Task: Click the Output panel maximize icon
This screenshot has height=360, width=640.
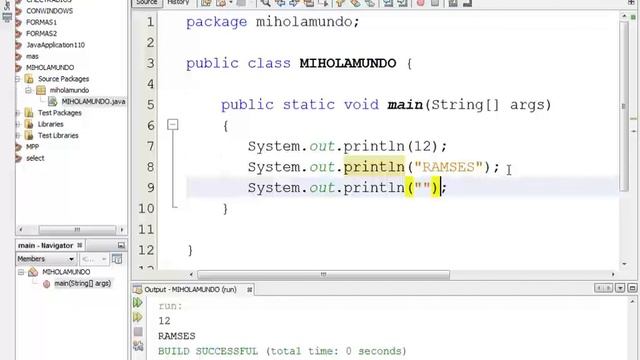Action: pos(632,288)
